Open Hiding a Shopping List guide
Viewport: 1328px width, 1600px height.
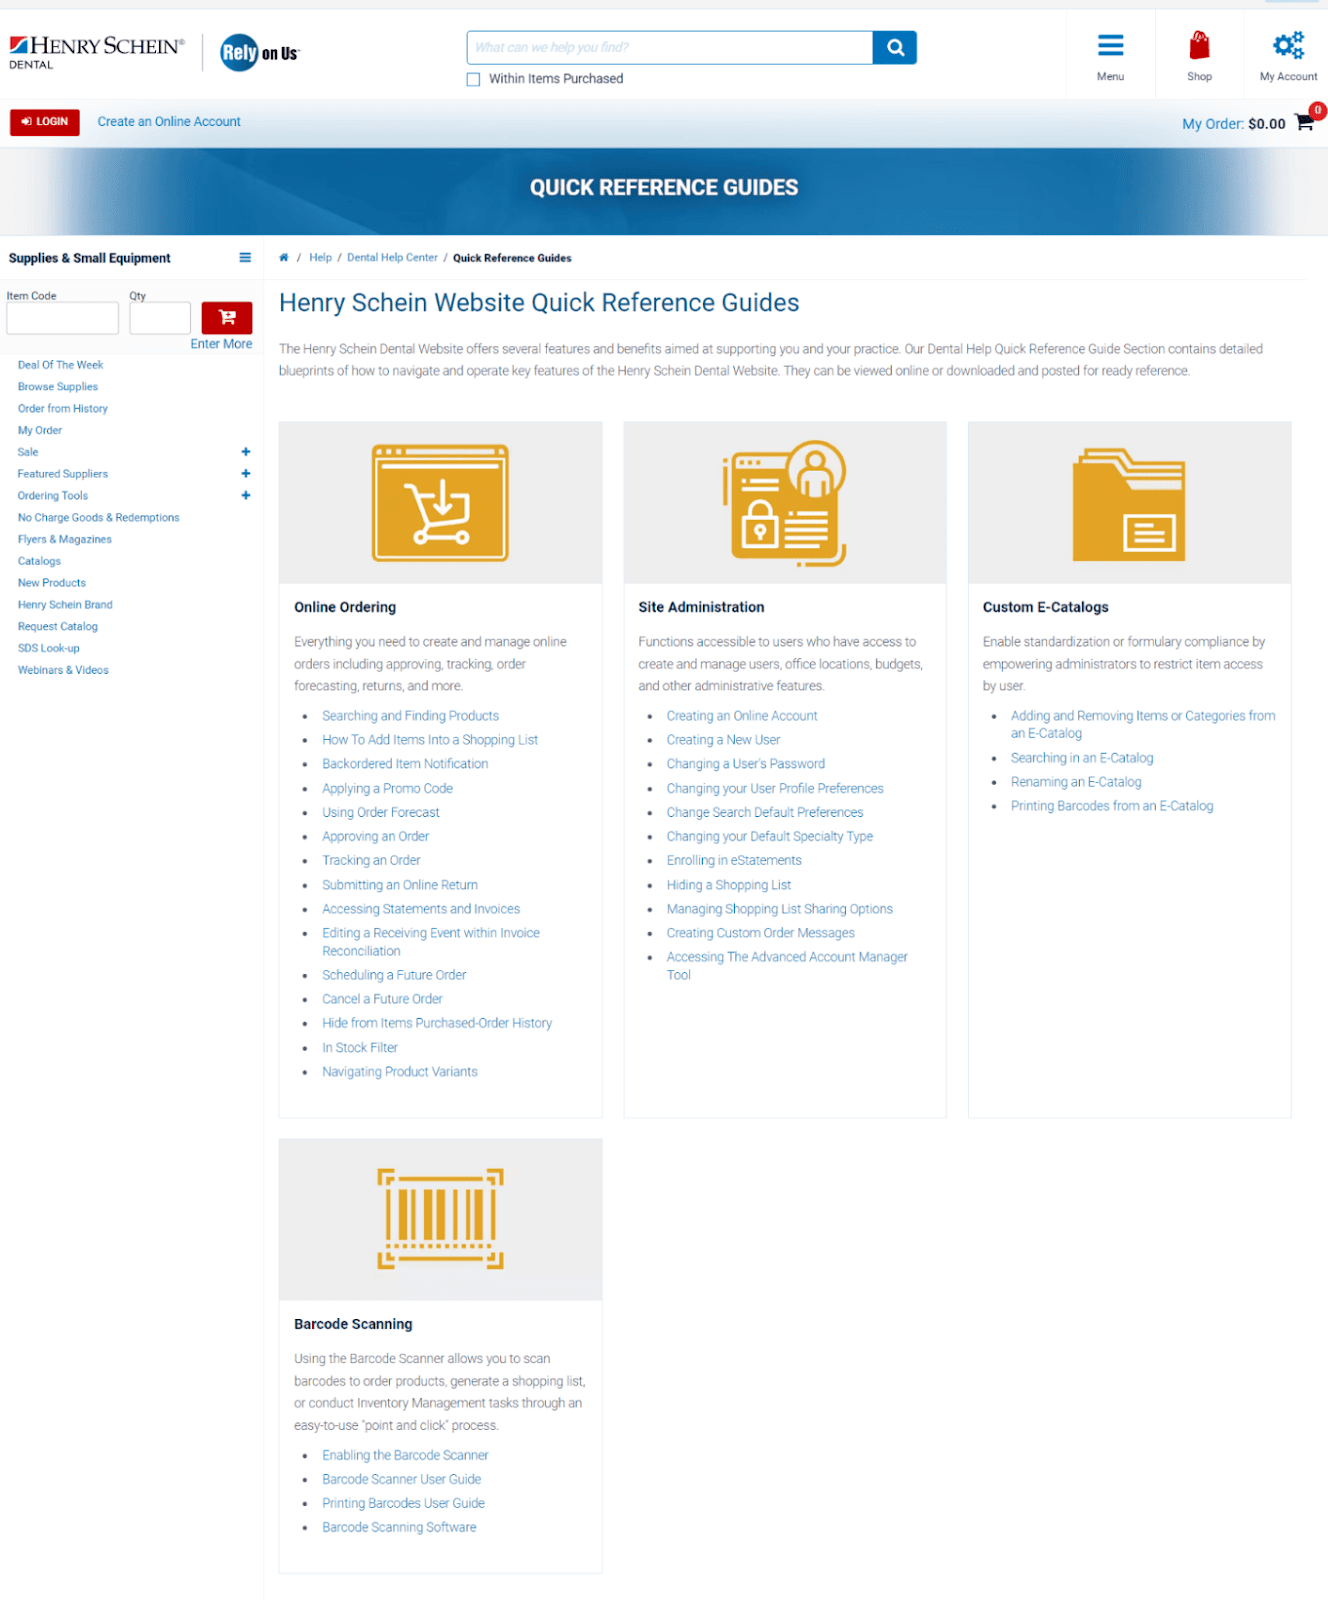pos(729,886)
